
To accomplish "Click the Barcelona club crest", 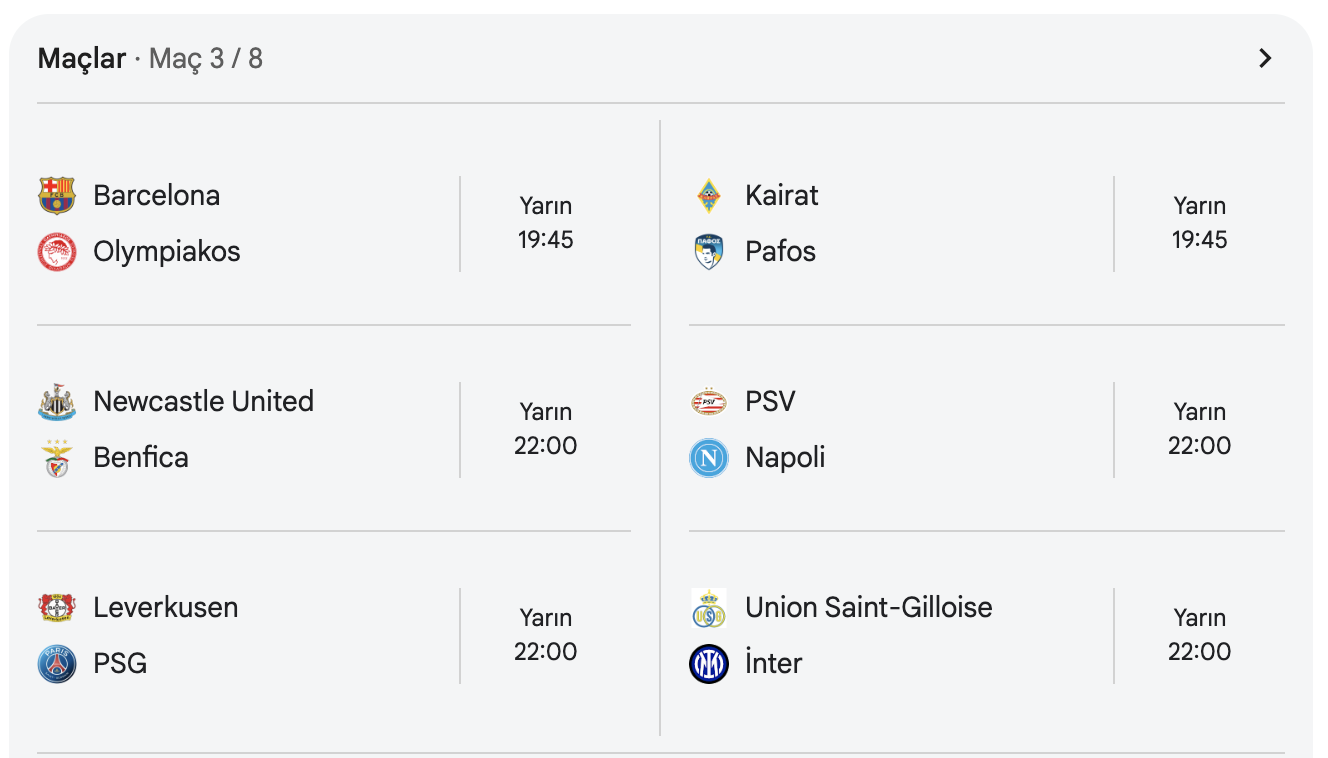I will [x=57, y=196].
